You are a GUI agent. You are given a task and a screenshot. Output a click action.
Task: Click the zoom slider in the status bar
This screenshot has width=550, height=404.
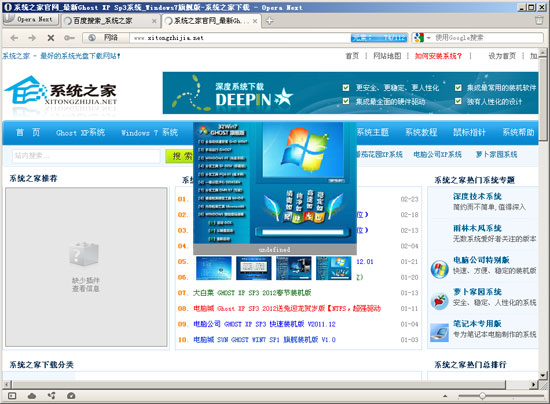[x=501, y=396]
